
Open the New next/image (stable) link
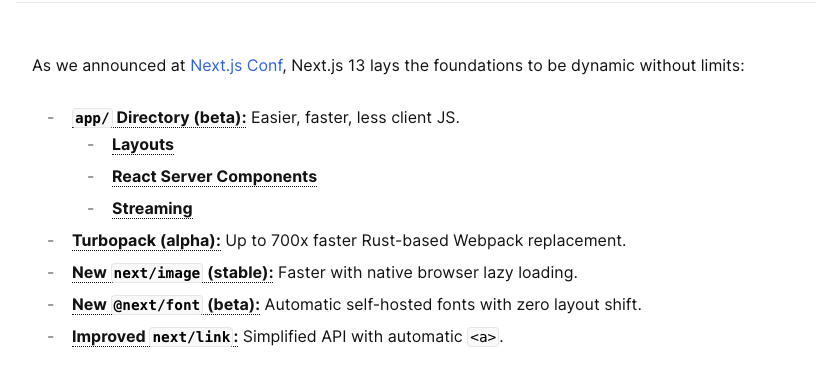pos(173,273)
